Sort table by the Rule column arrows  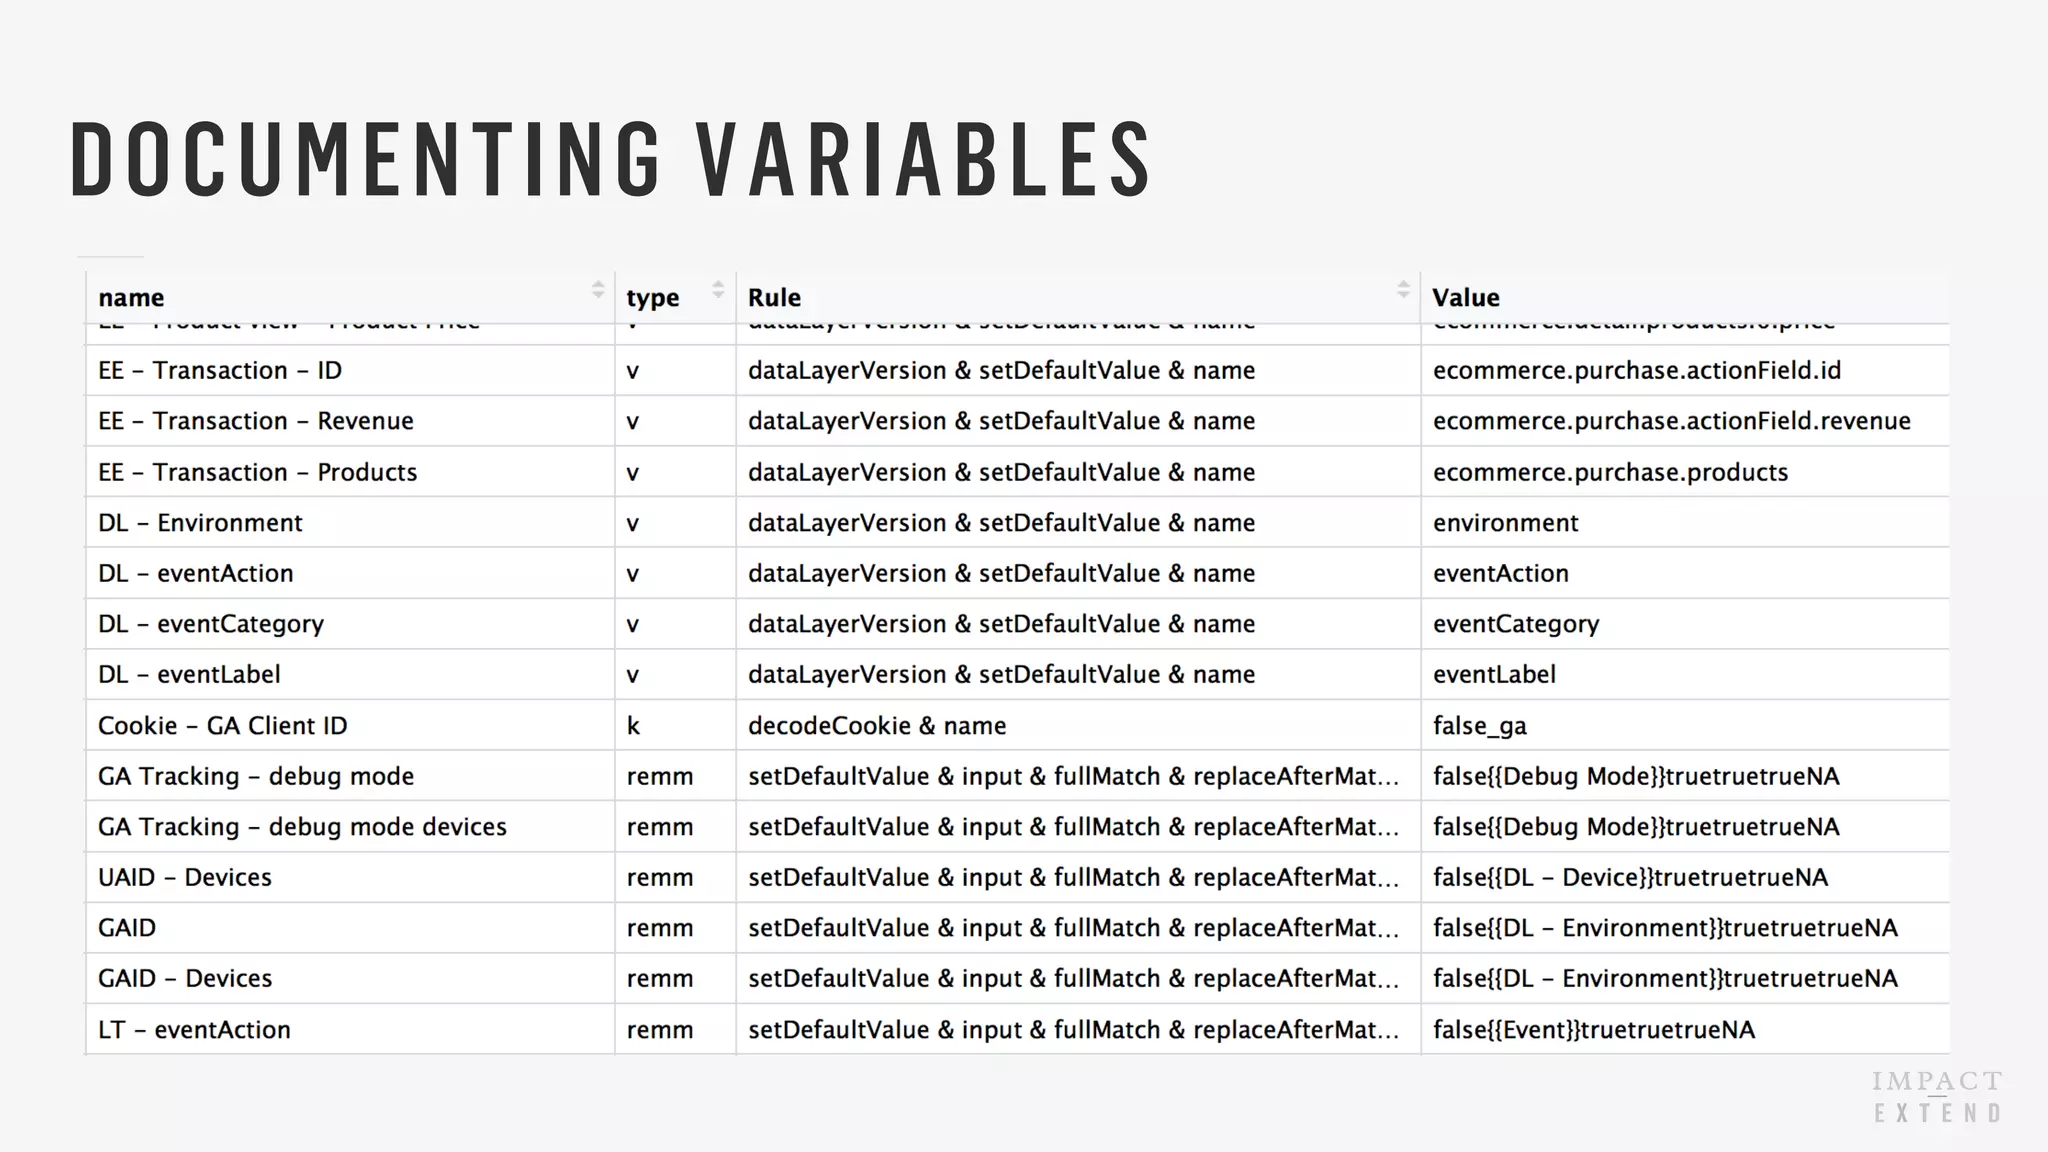point(1403,290)
